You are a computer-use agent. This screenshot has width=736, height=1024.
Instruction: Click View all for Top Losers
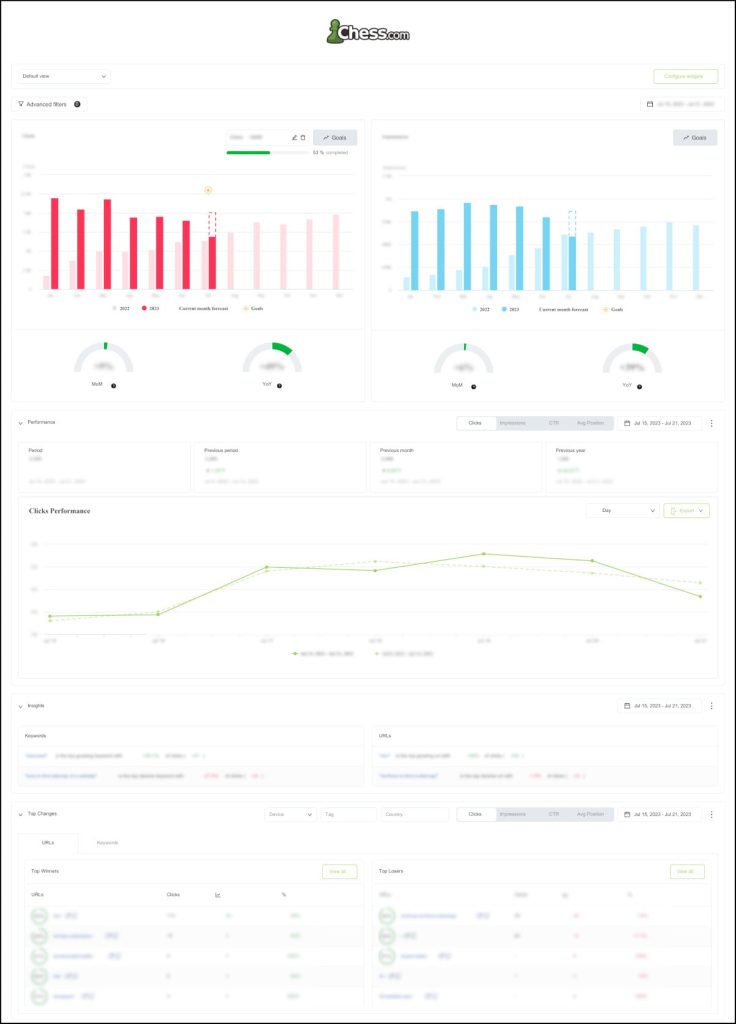tap(686, 871)
